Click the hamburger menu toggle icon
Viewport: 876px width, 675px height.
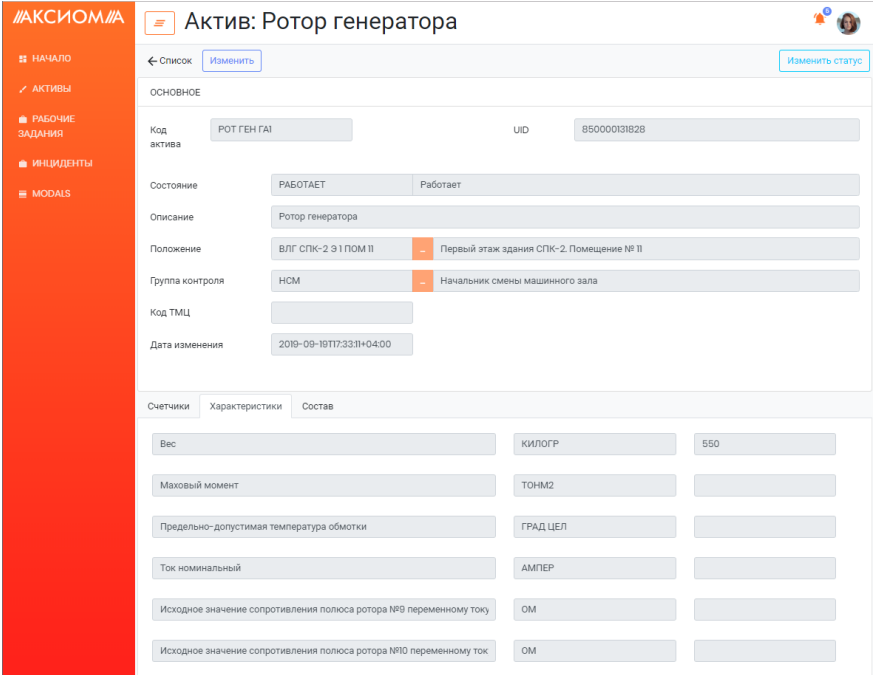160,23
